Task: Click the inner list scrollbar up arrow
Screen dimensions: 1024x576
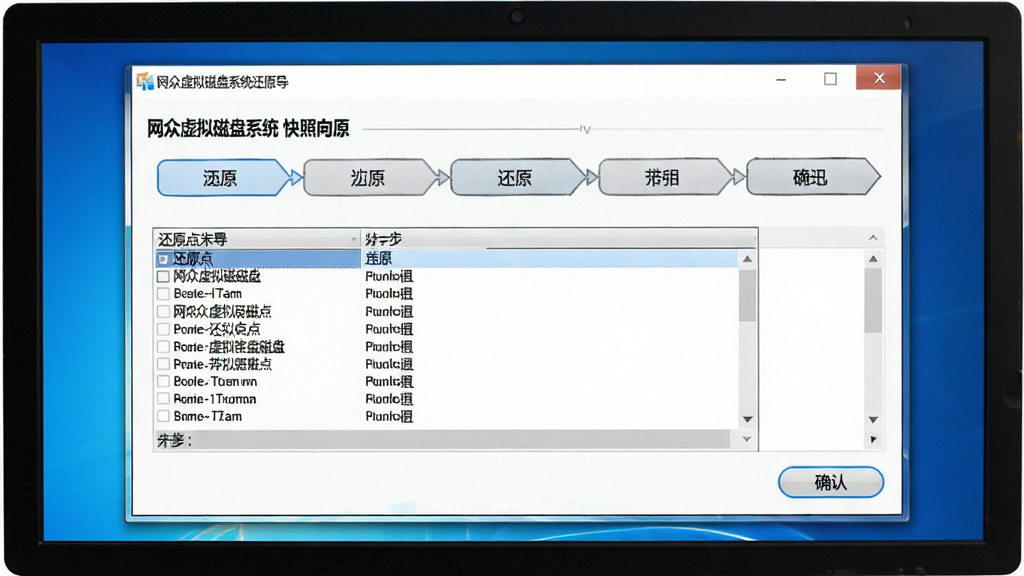Action: [748, 259]
